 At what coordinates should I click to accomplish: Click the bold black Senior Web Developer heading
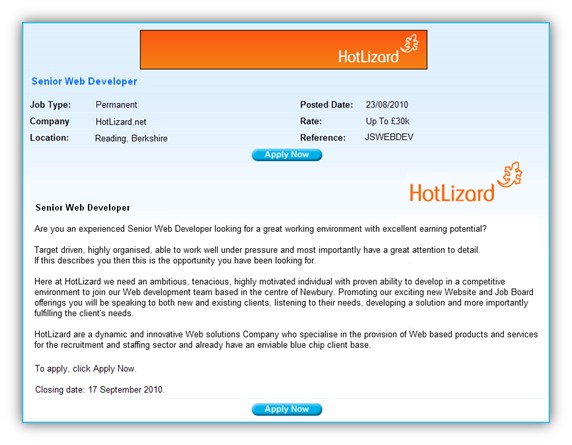click(x=83, y=208)
